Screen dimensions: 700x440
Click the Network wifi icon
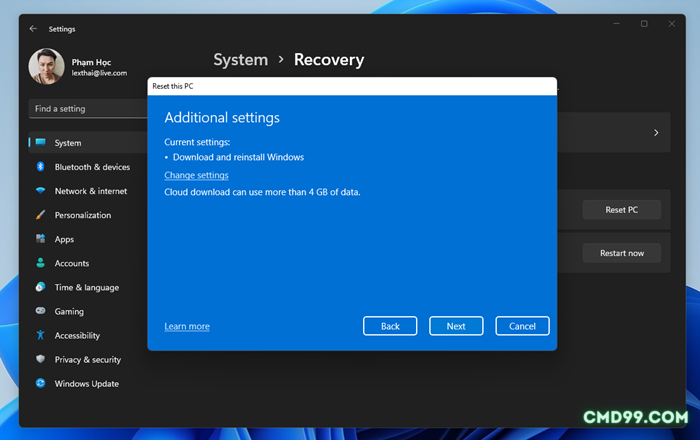[41, 191]
